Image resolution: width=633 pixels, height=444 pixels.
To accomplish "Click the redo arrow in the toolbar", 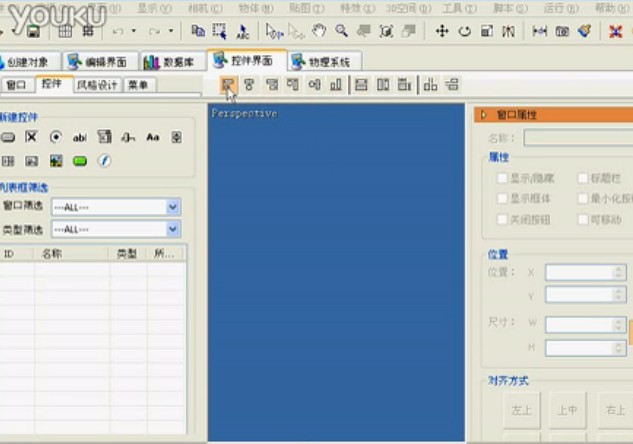I will [155, 31].
